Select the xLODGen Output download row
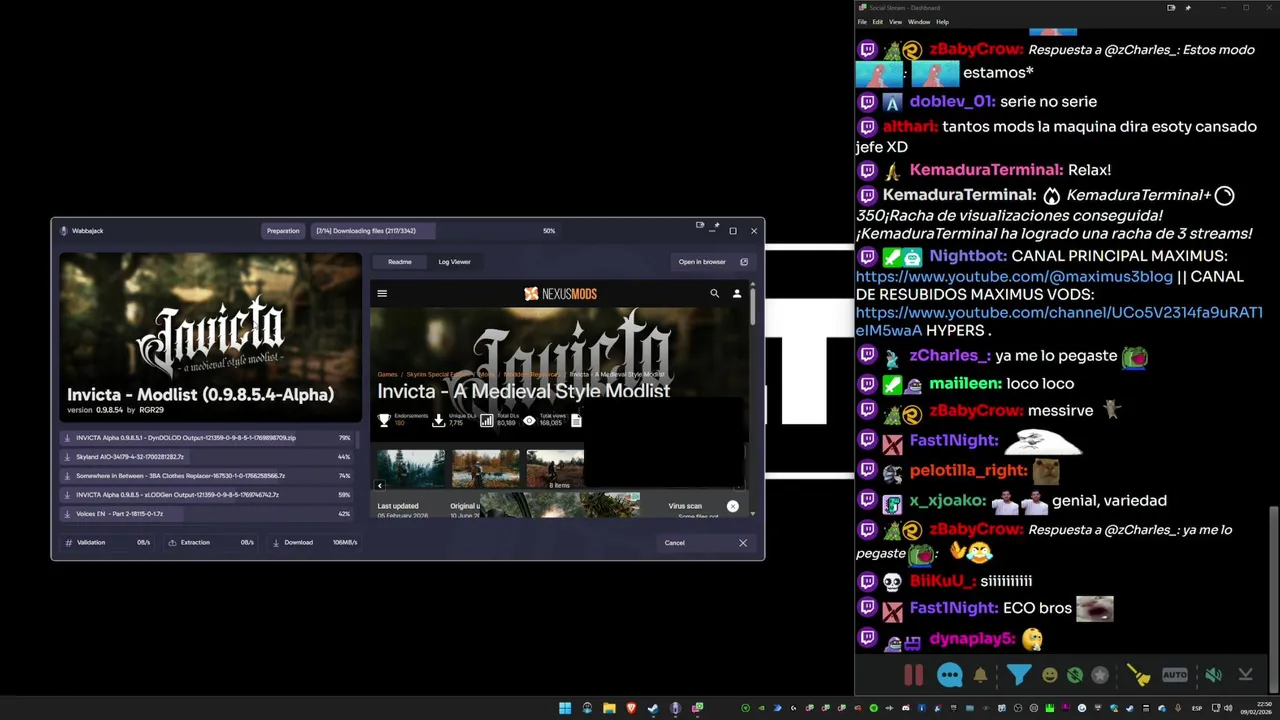This screenshot has height=720, width=1280. tap(209, 495)
